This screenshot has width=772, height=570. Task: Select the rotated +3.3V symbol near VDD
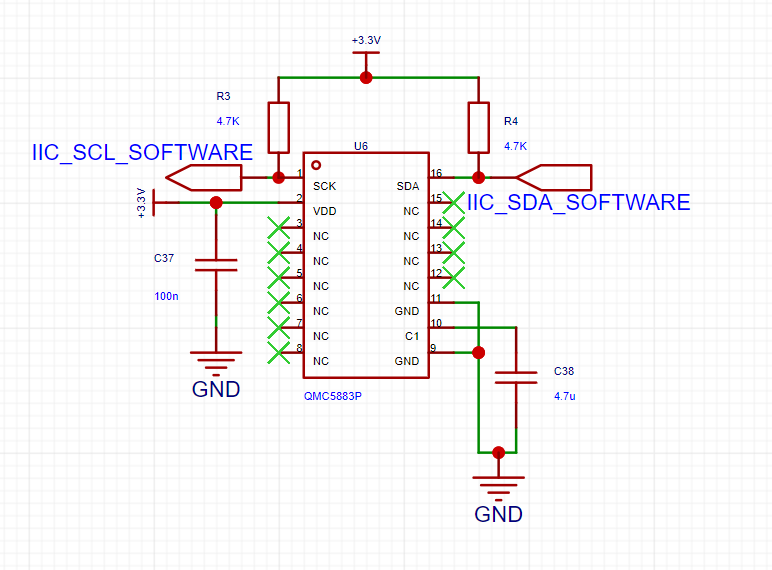pyautogui.click(x=148, y=202)
